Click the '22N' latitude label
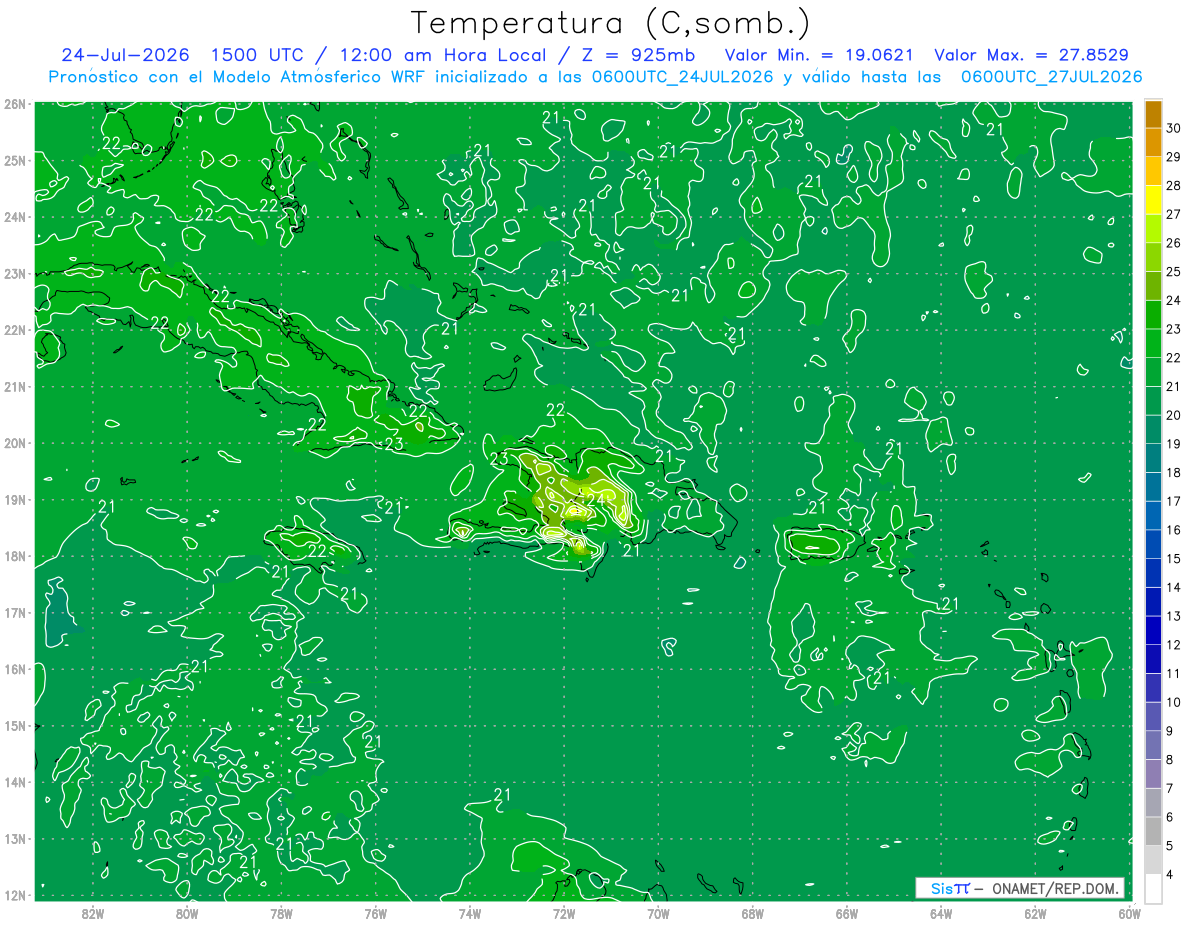 tap(14, 330)
